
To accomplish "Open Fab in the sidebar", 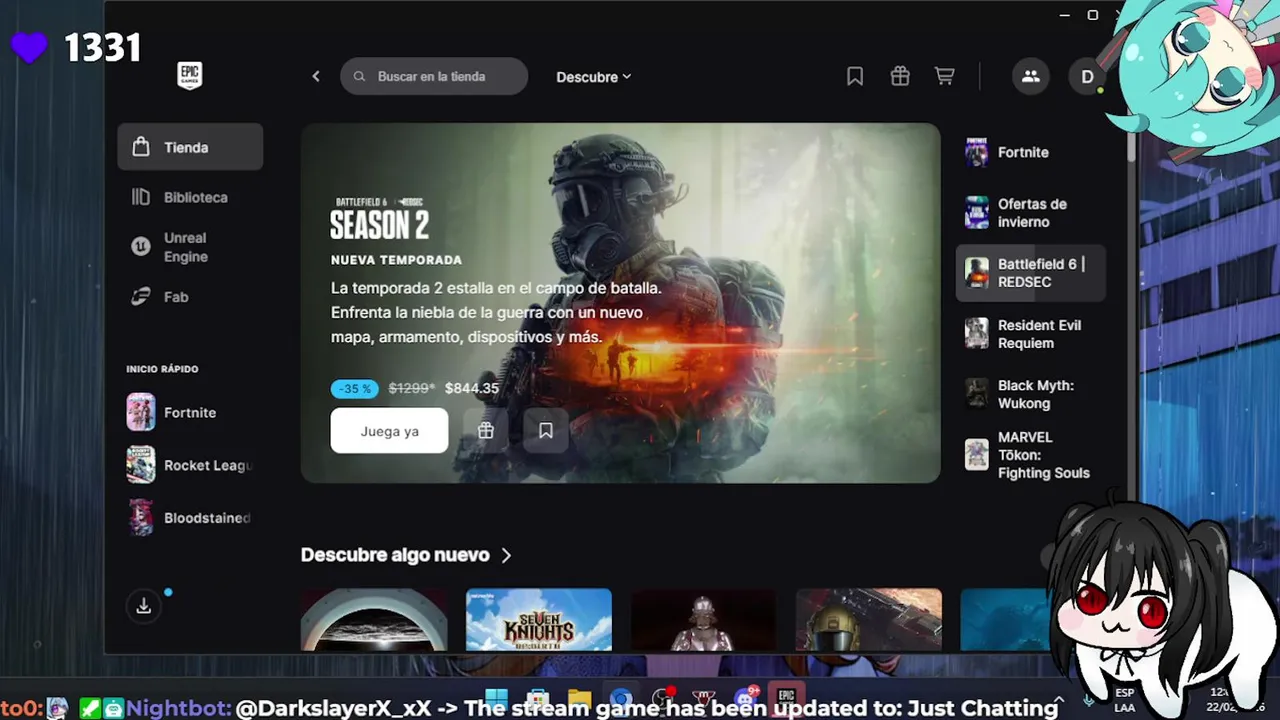I will coord(190,297).
